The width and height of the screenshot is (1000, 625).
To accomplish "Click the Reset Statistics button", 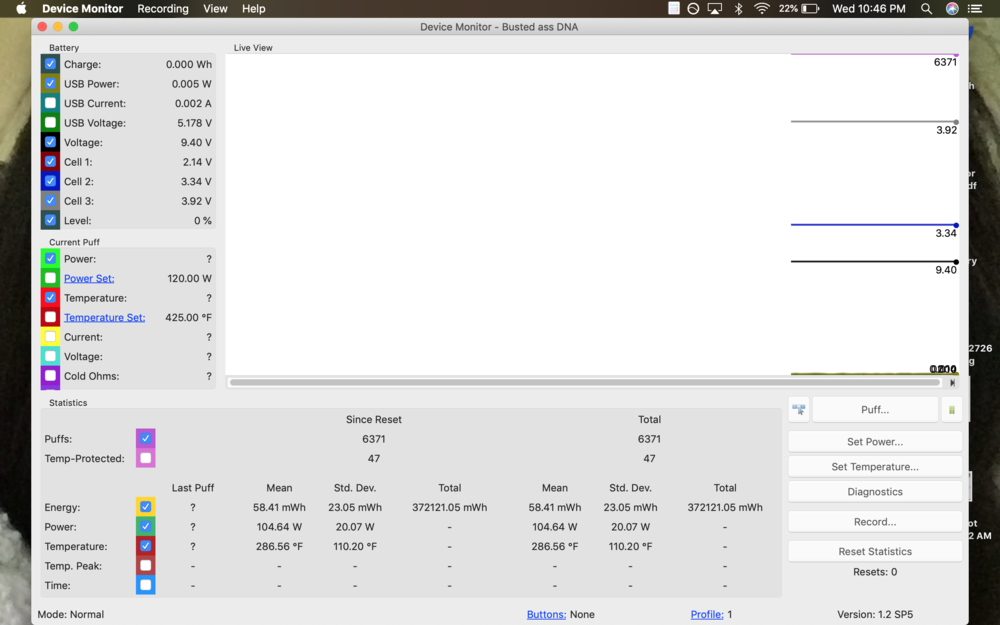I will 875,552.
